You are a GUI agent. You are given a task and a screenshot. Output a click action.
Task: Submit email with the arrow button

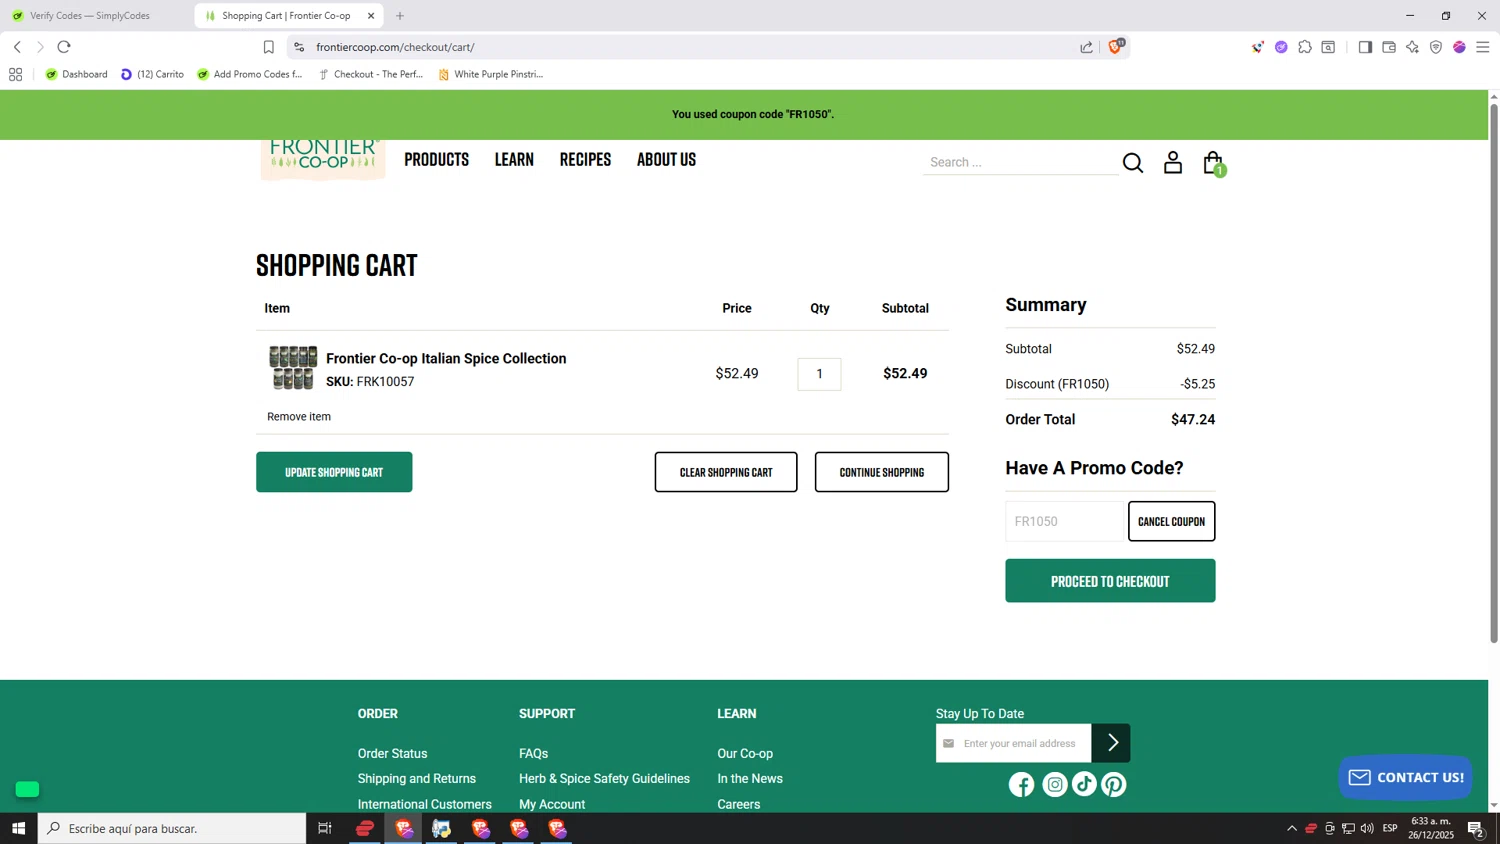(1111, 743)
